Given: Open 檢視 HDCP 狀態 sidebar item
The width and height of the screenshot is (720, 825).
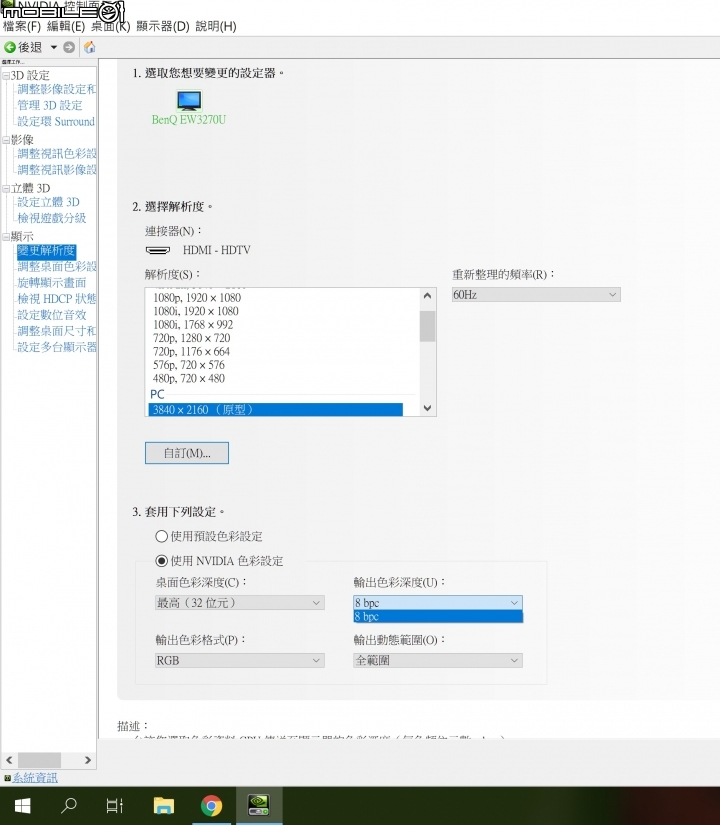Looking at the screenshot, I should [x=56, y=299].
